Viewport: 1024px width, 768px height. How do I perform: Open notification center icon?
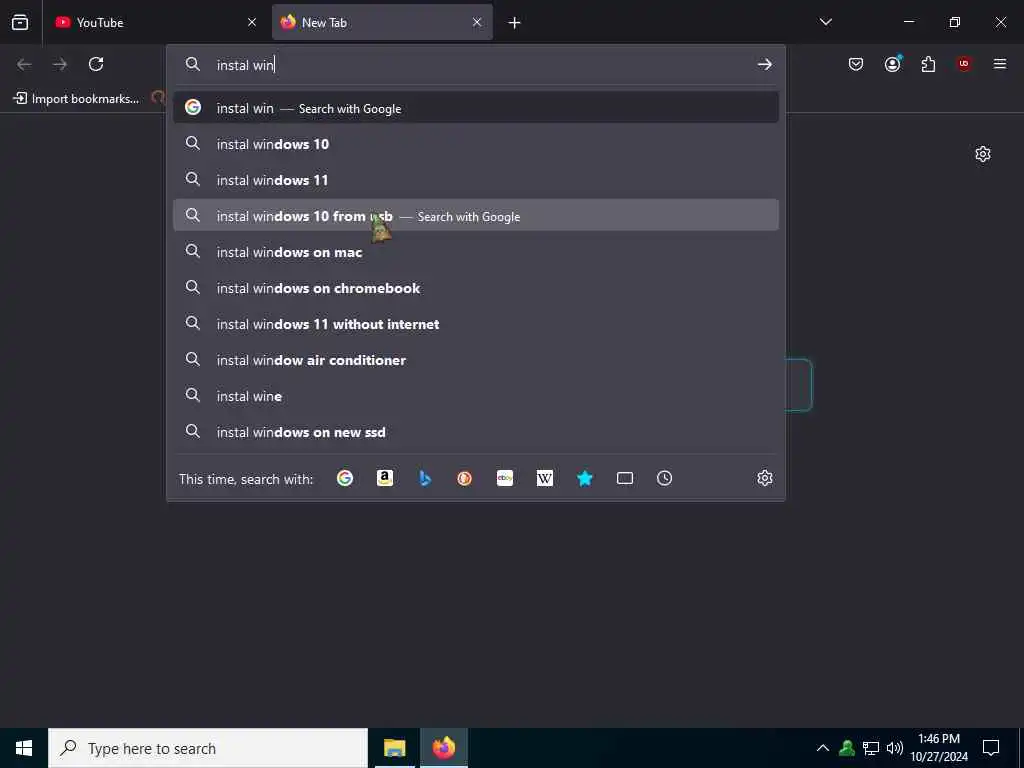pyautogui.click(x=991, y=748)
